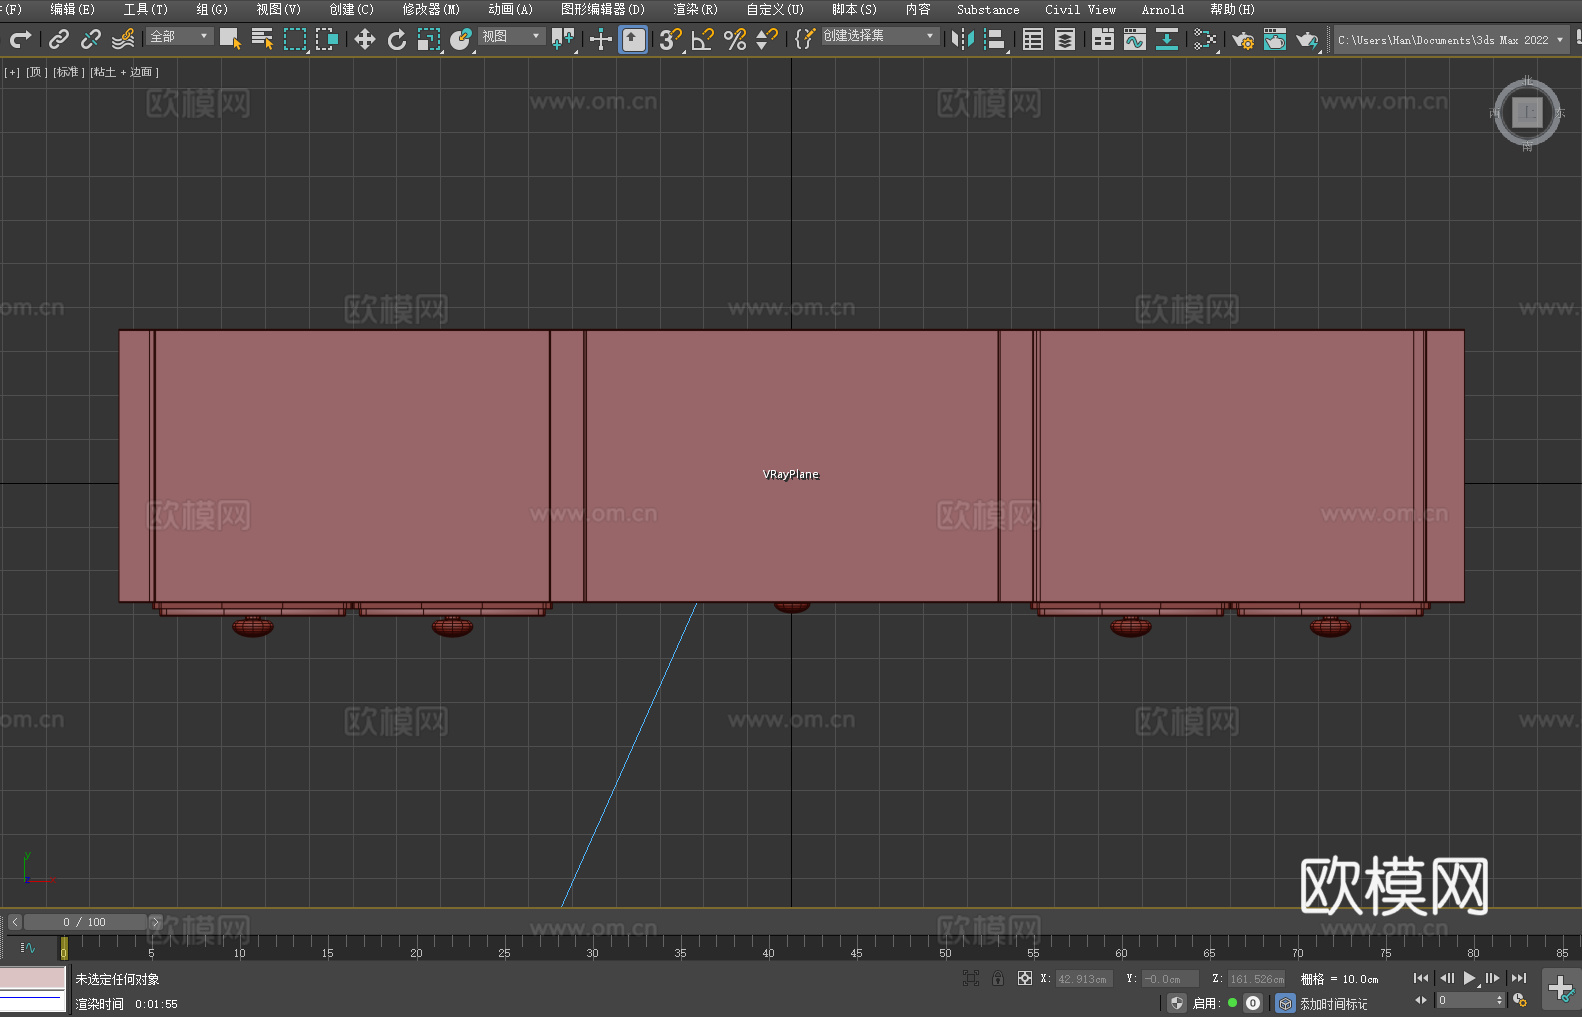Viewport: 1582px width, 1017px height.
Task: Click the [标准] viewport shading label
Action: [x=68, y=72]
